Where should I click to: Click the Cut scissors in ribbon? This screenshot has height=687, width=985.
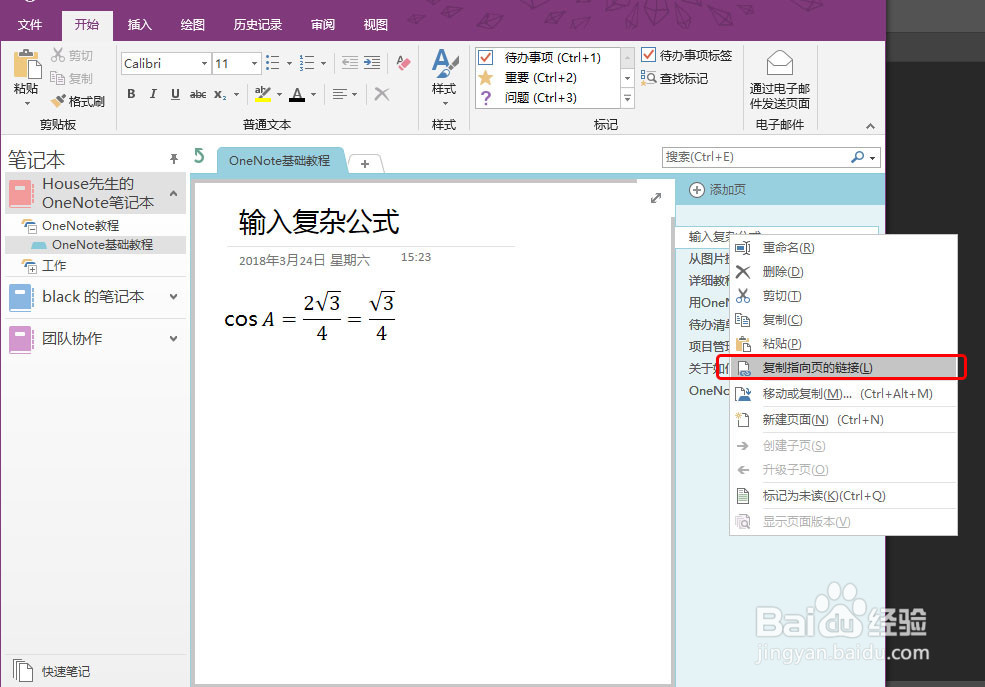pos(58,55)
